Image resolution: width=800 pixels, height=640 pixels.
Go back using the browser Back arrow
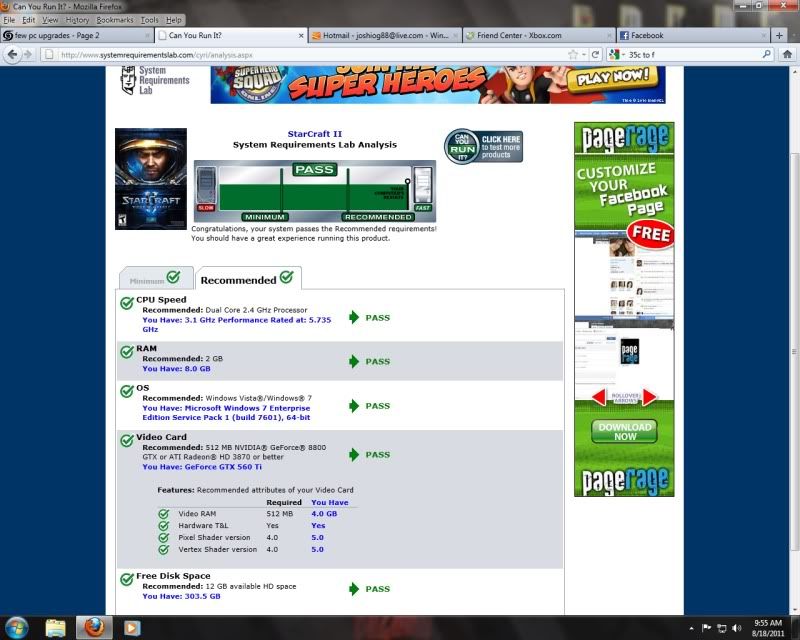pyautogui.click(x=12, y=54)
